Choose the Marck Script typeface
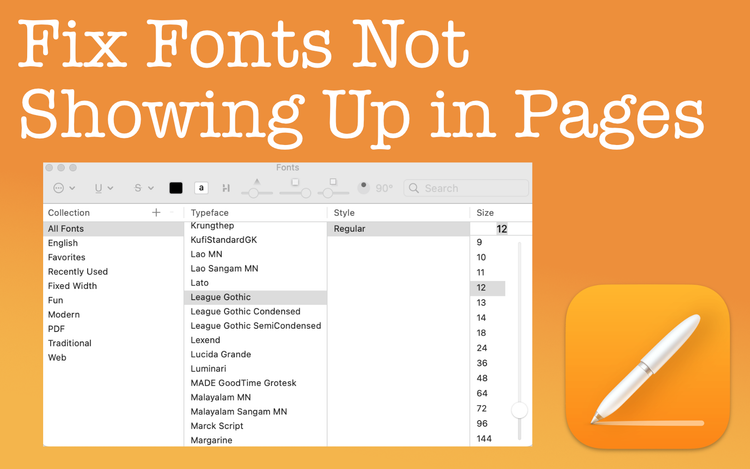Image resolution: width=750 pixels, height=469 pixels. pos(255,426)
